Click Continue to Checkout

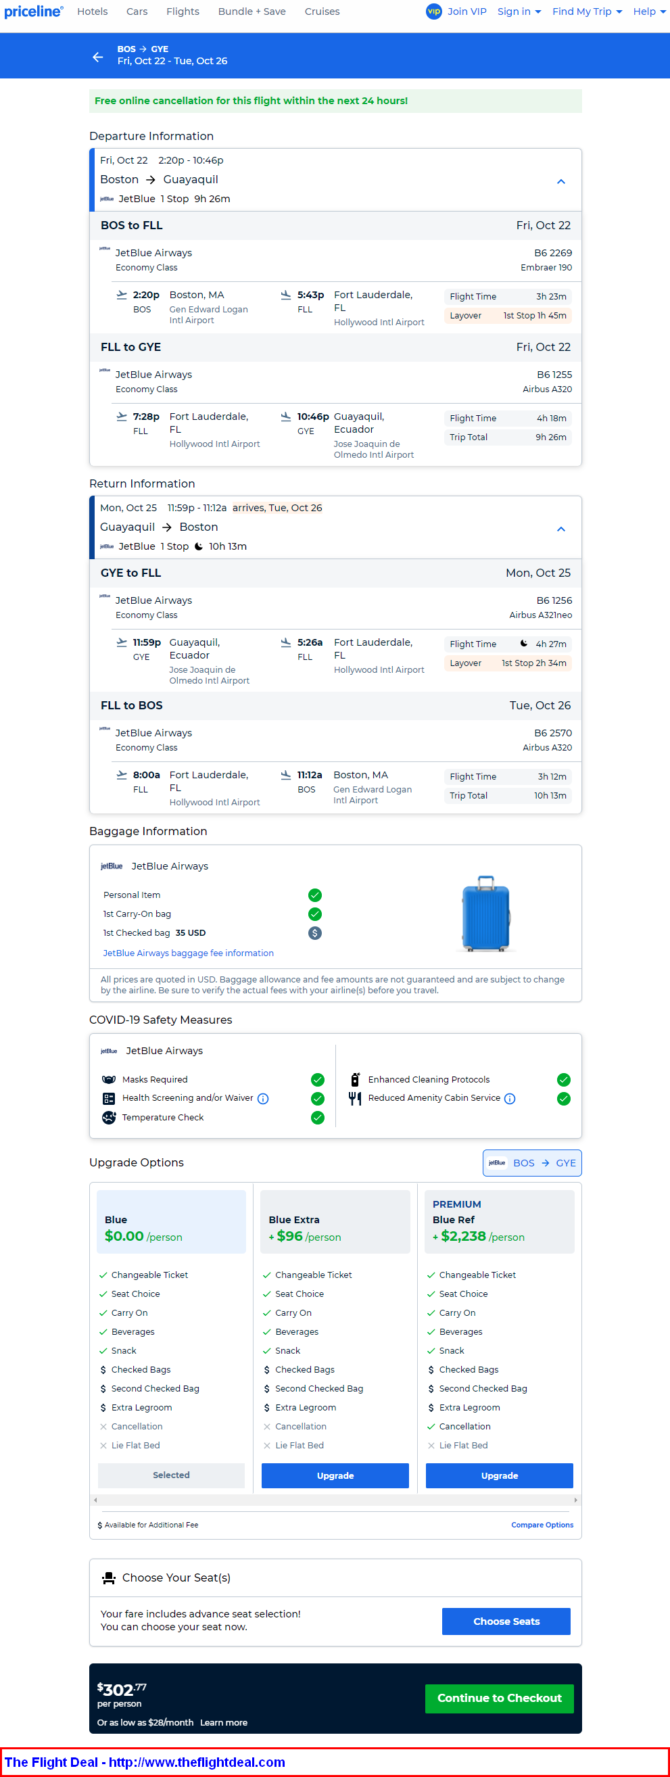tap(499, 1698)
